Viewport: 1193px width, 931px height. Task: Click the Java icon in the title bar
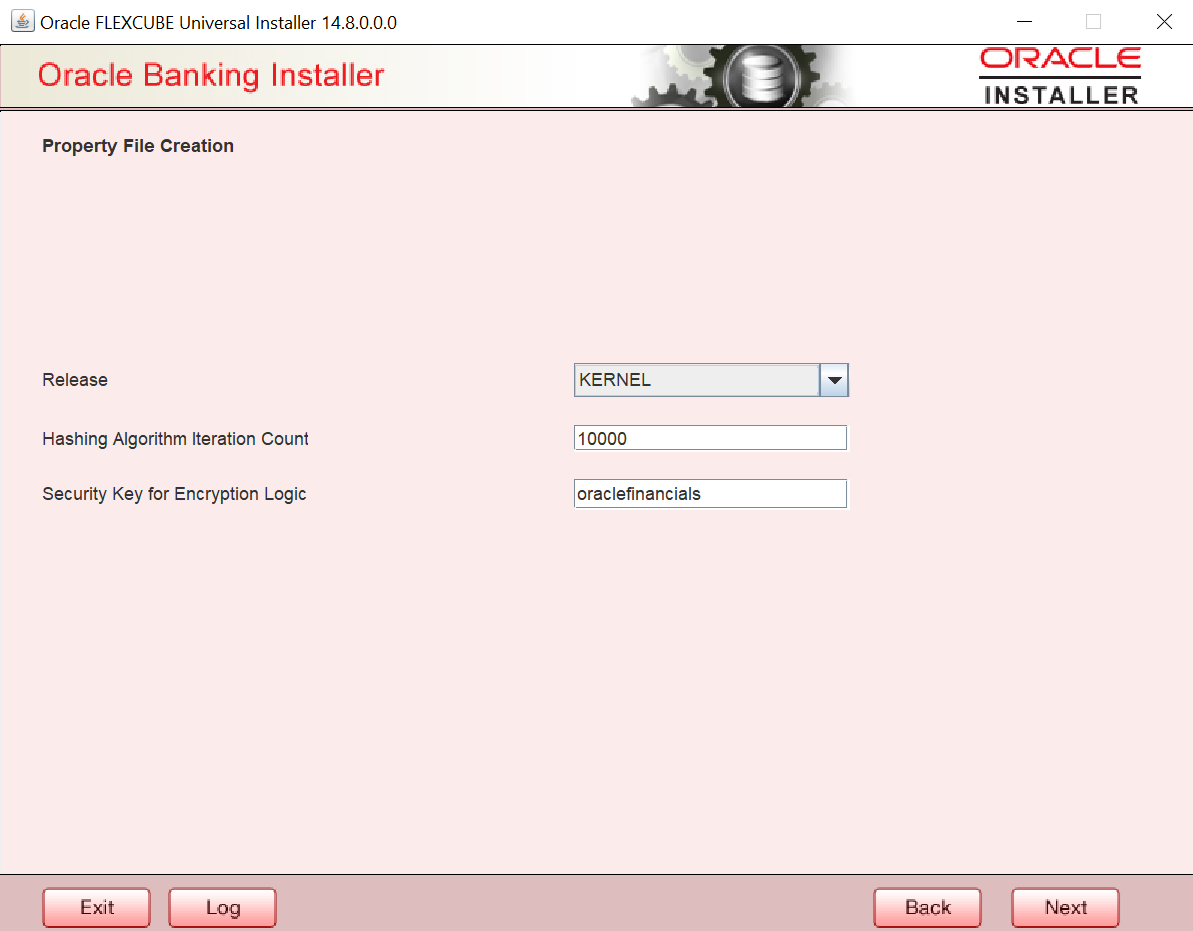tap(22, 21)
